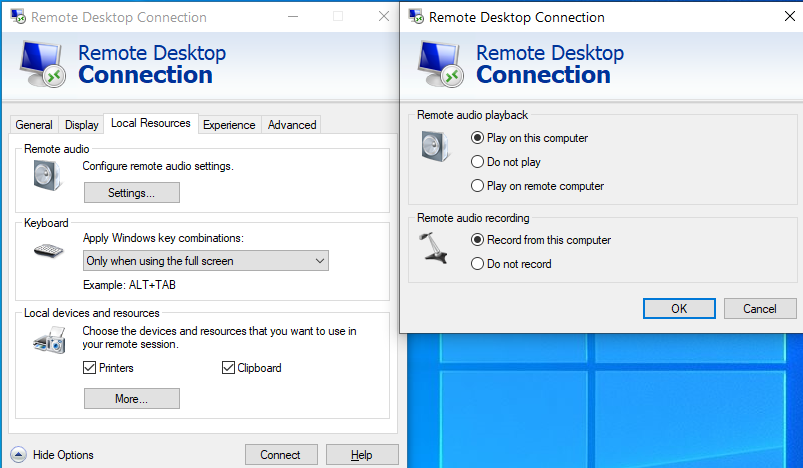Click the microphone icon for audio recording
The width and height of the screenshot is (803, 468).
[x=433, y=248]
